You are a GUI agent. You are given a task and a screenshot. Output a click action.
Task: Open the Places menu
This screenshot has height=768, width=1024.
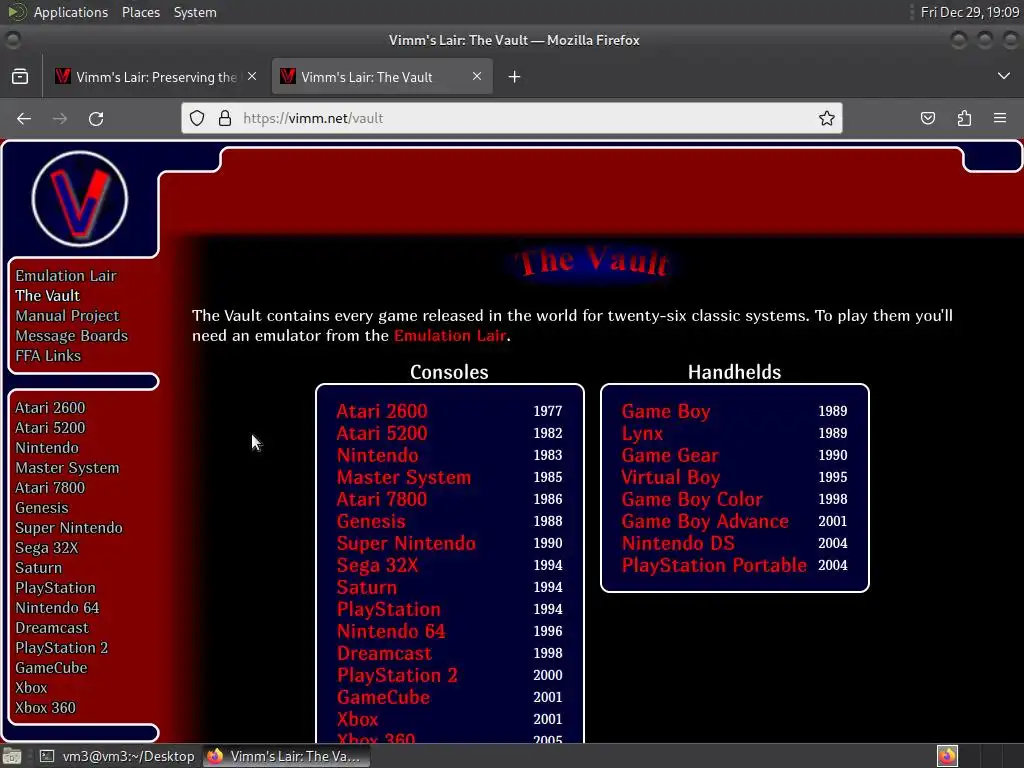point(141,12)
